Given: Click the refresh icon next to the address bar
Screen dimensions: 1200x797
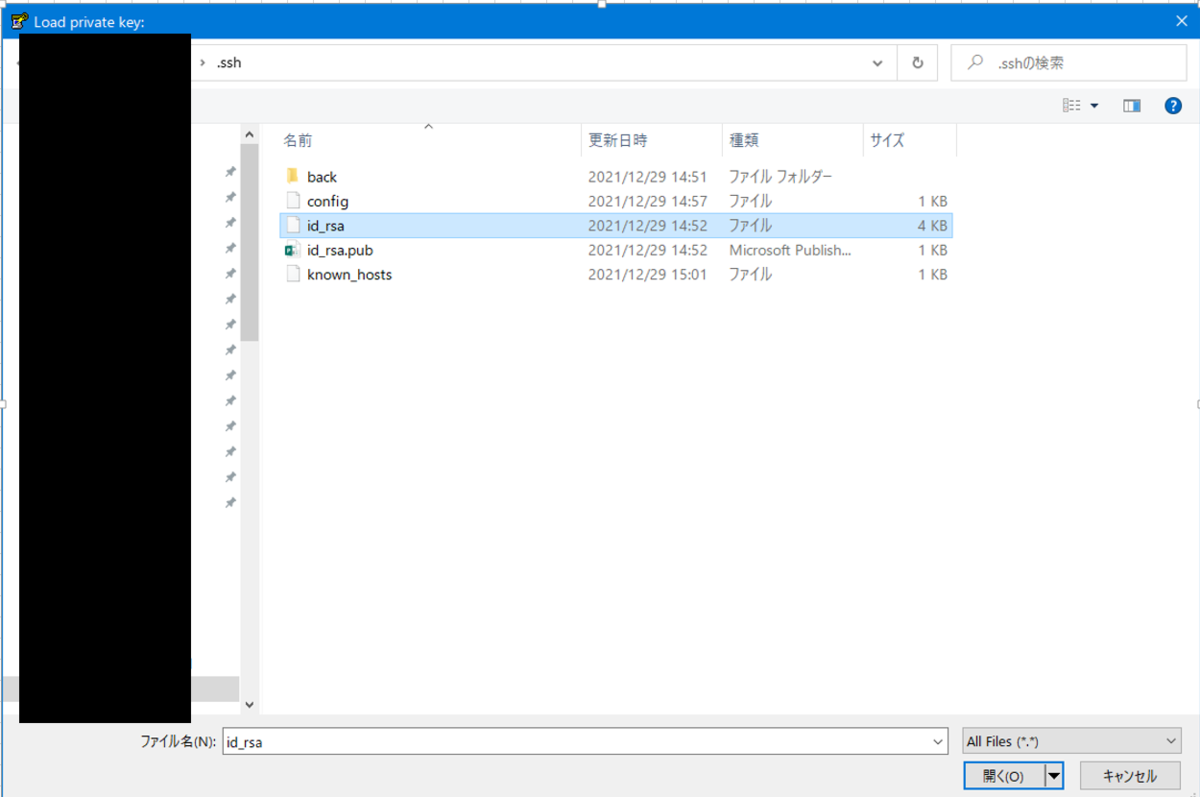Looking at the screenshot, I should point(916,62).
